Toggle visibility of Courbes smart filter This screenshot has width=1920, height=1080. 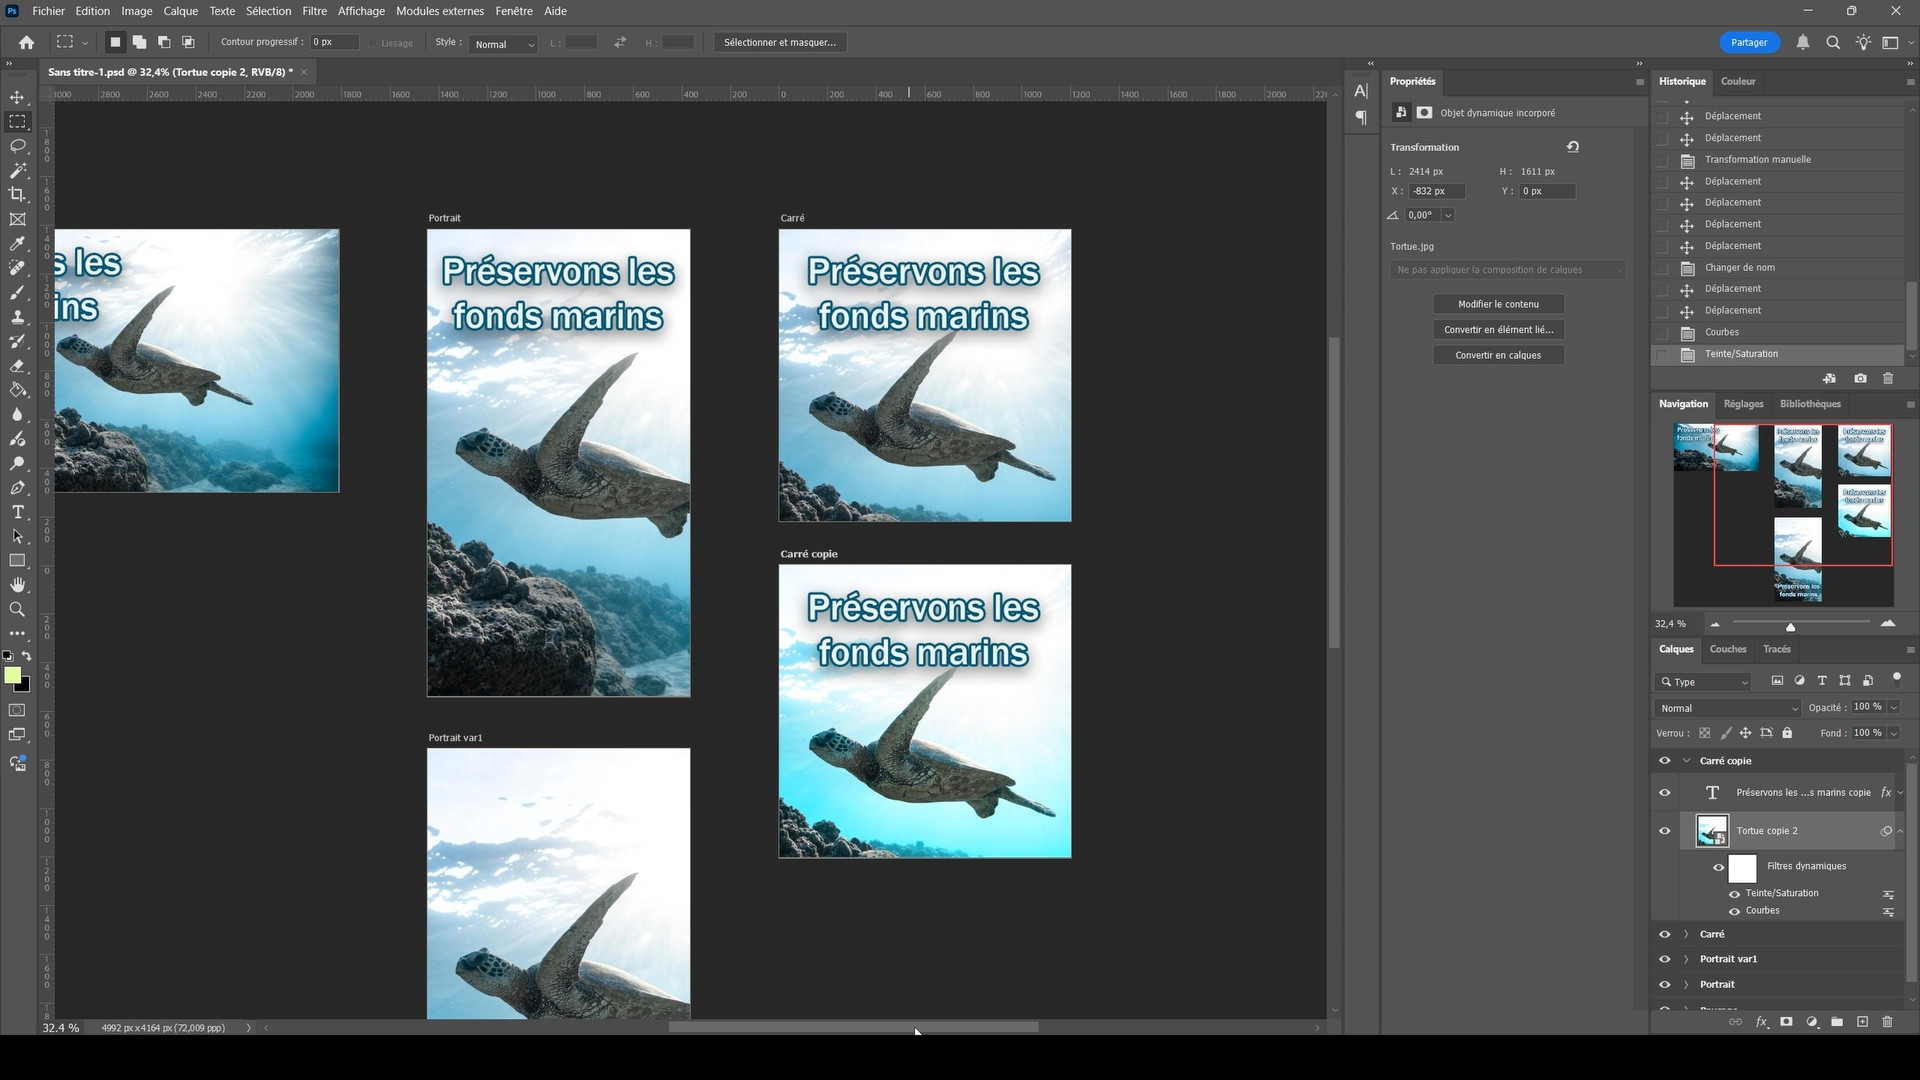click(1734, 911)
